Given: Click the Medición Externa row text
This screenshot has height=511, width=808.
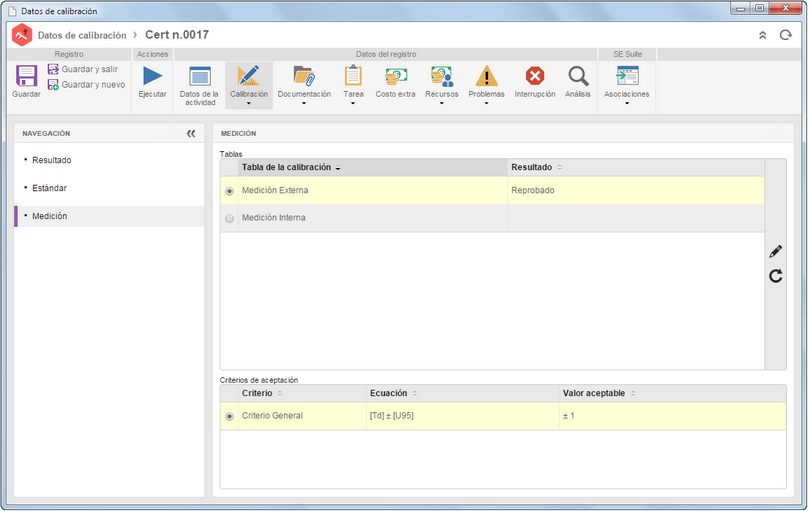Looking at the screenshot, I should [275, 190].
